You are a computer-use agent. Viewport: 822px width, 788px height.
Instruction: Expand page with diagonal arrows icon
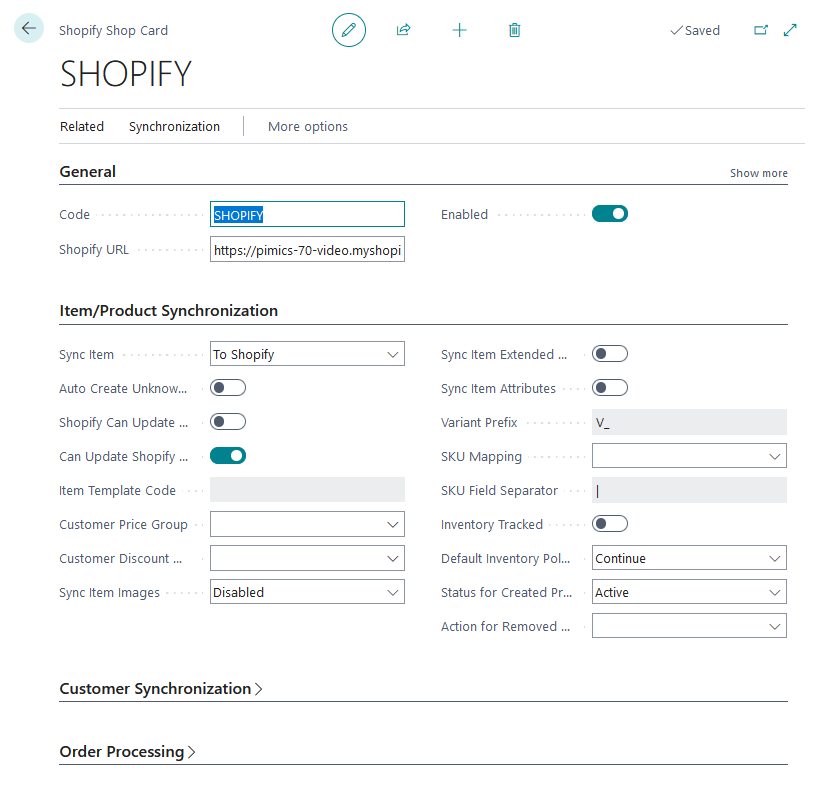click(x=790, y=30)
